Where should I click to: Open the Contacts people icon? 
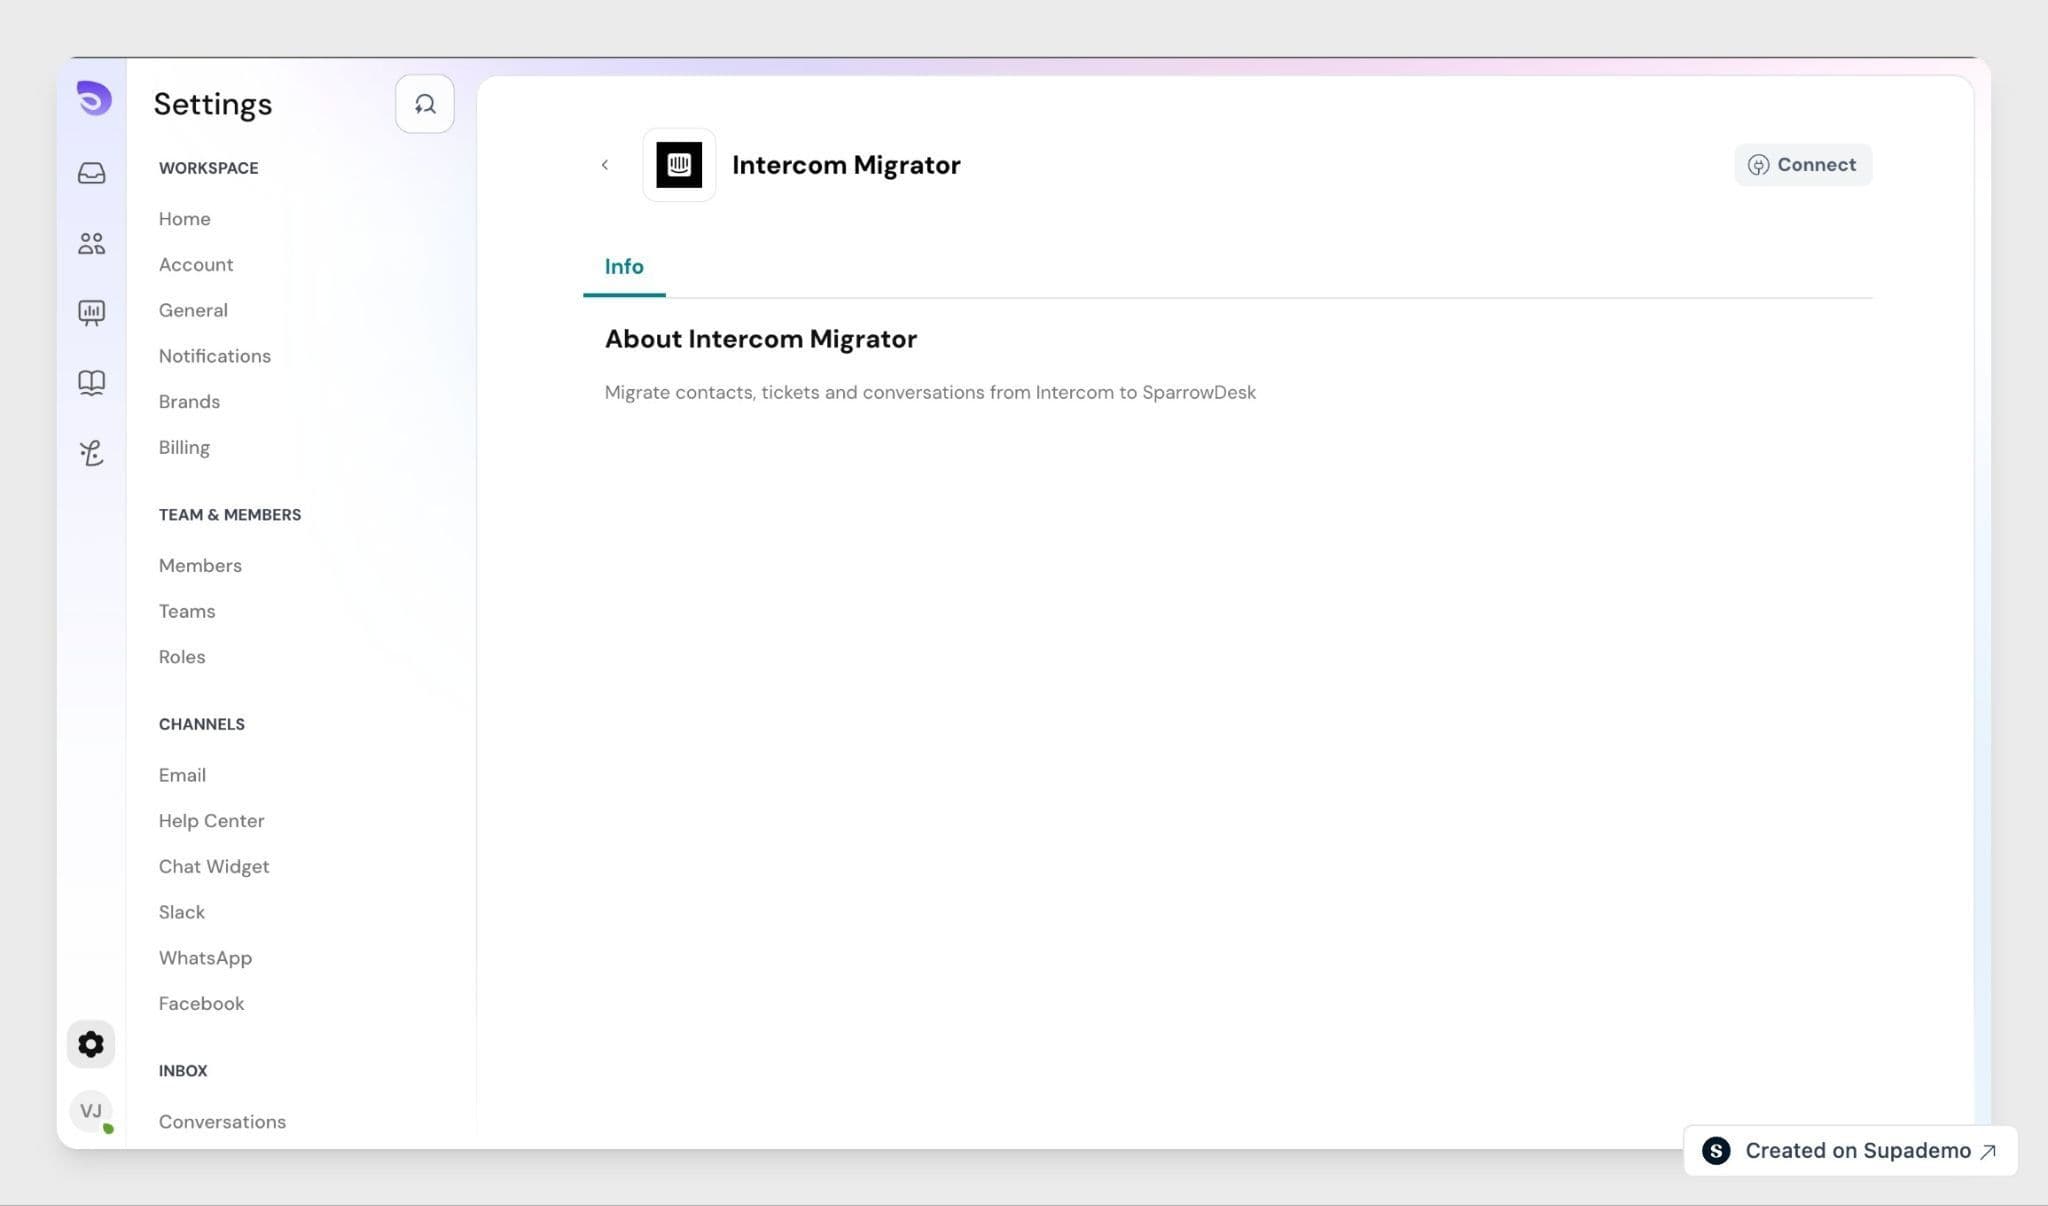point(91,243)
